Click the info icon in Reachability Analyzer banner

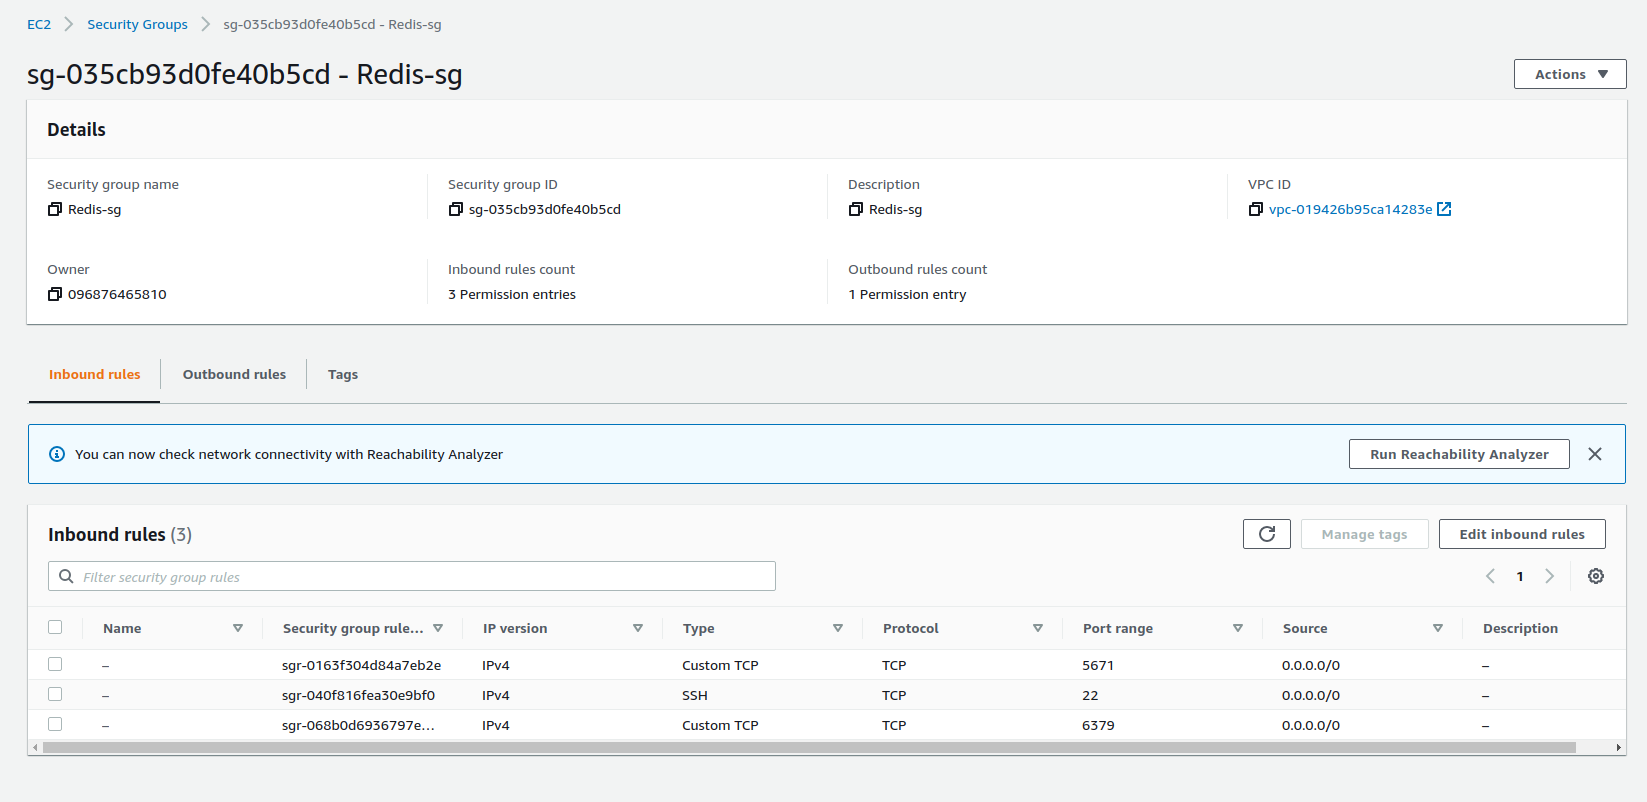point(57,454)
